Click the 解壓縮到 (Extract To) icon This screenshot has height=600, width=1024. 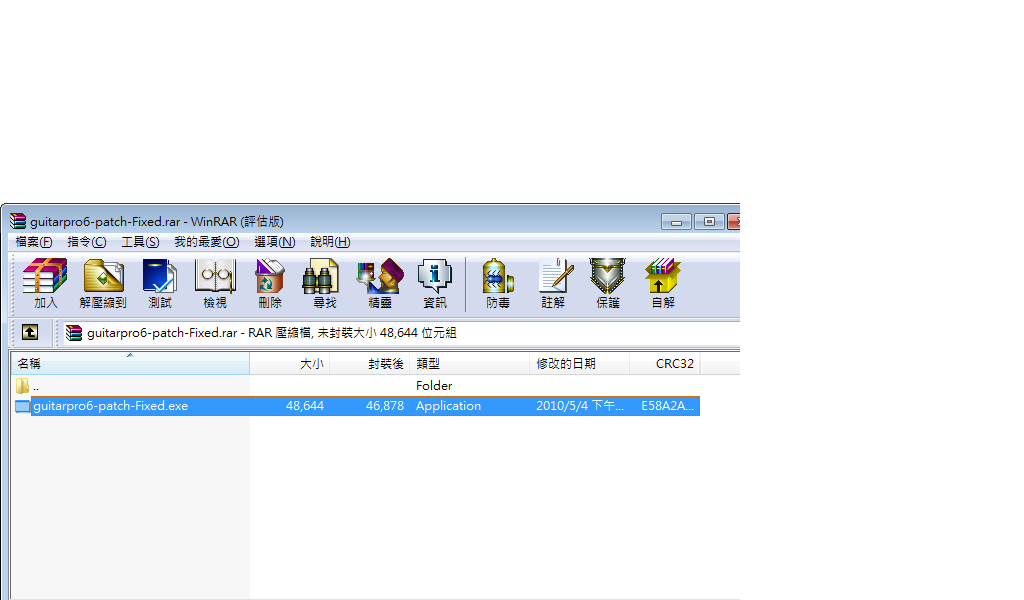point(103,283)
